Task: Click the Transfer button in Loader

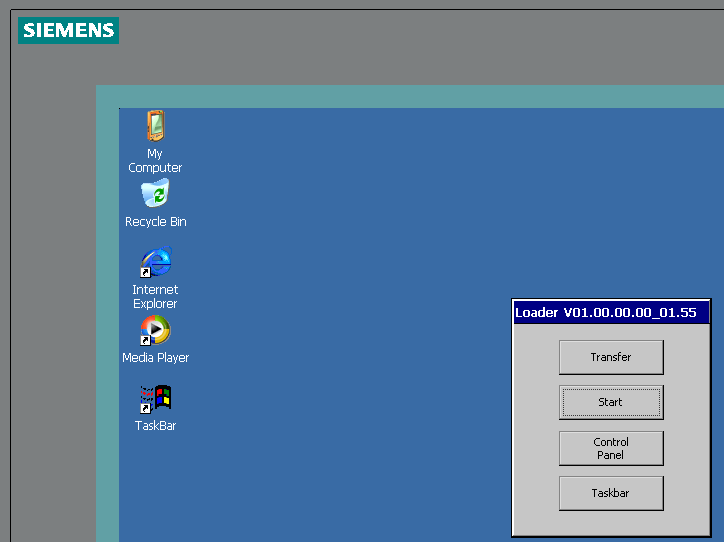Action: 611,357
